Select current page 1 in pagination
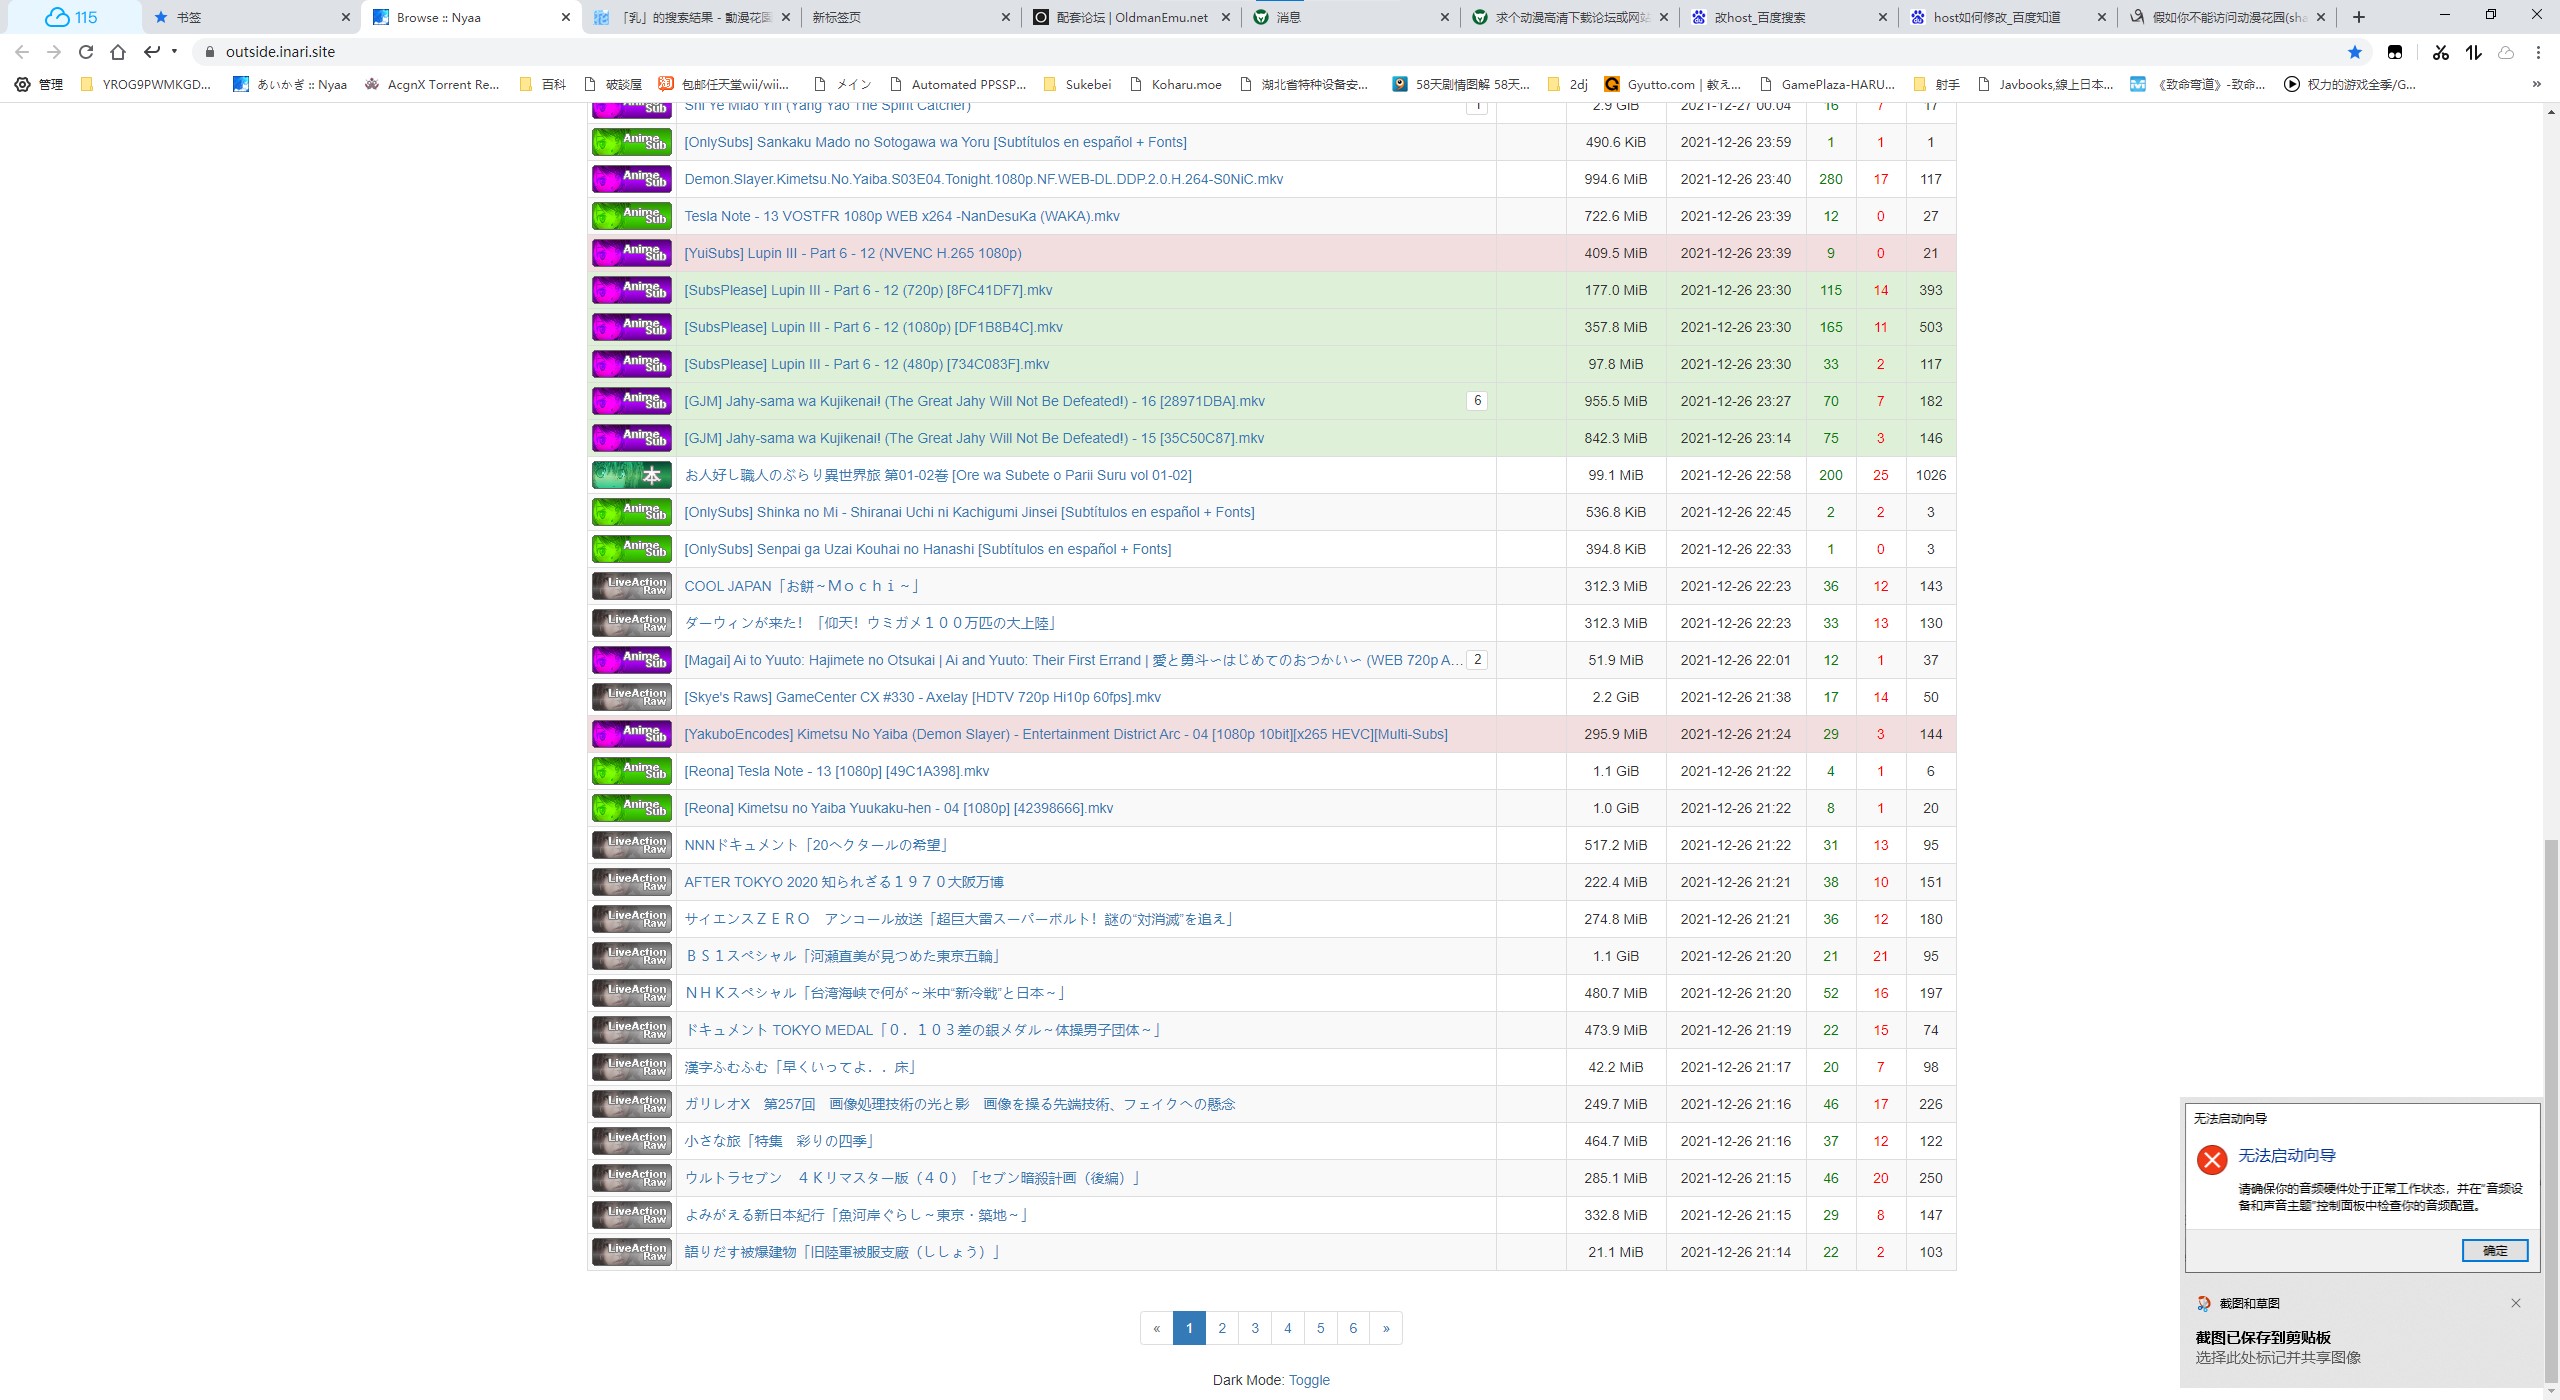This screenshot has width=2560, height=1400. pyautogui.click(x=1189, y=1328)
